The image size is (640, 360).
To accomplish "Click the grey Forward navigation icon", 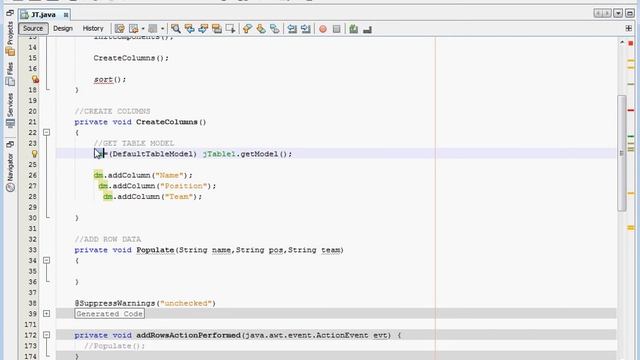I will click(x=153, y=29).
